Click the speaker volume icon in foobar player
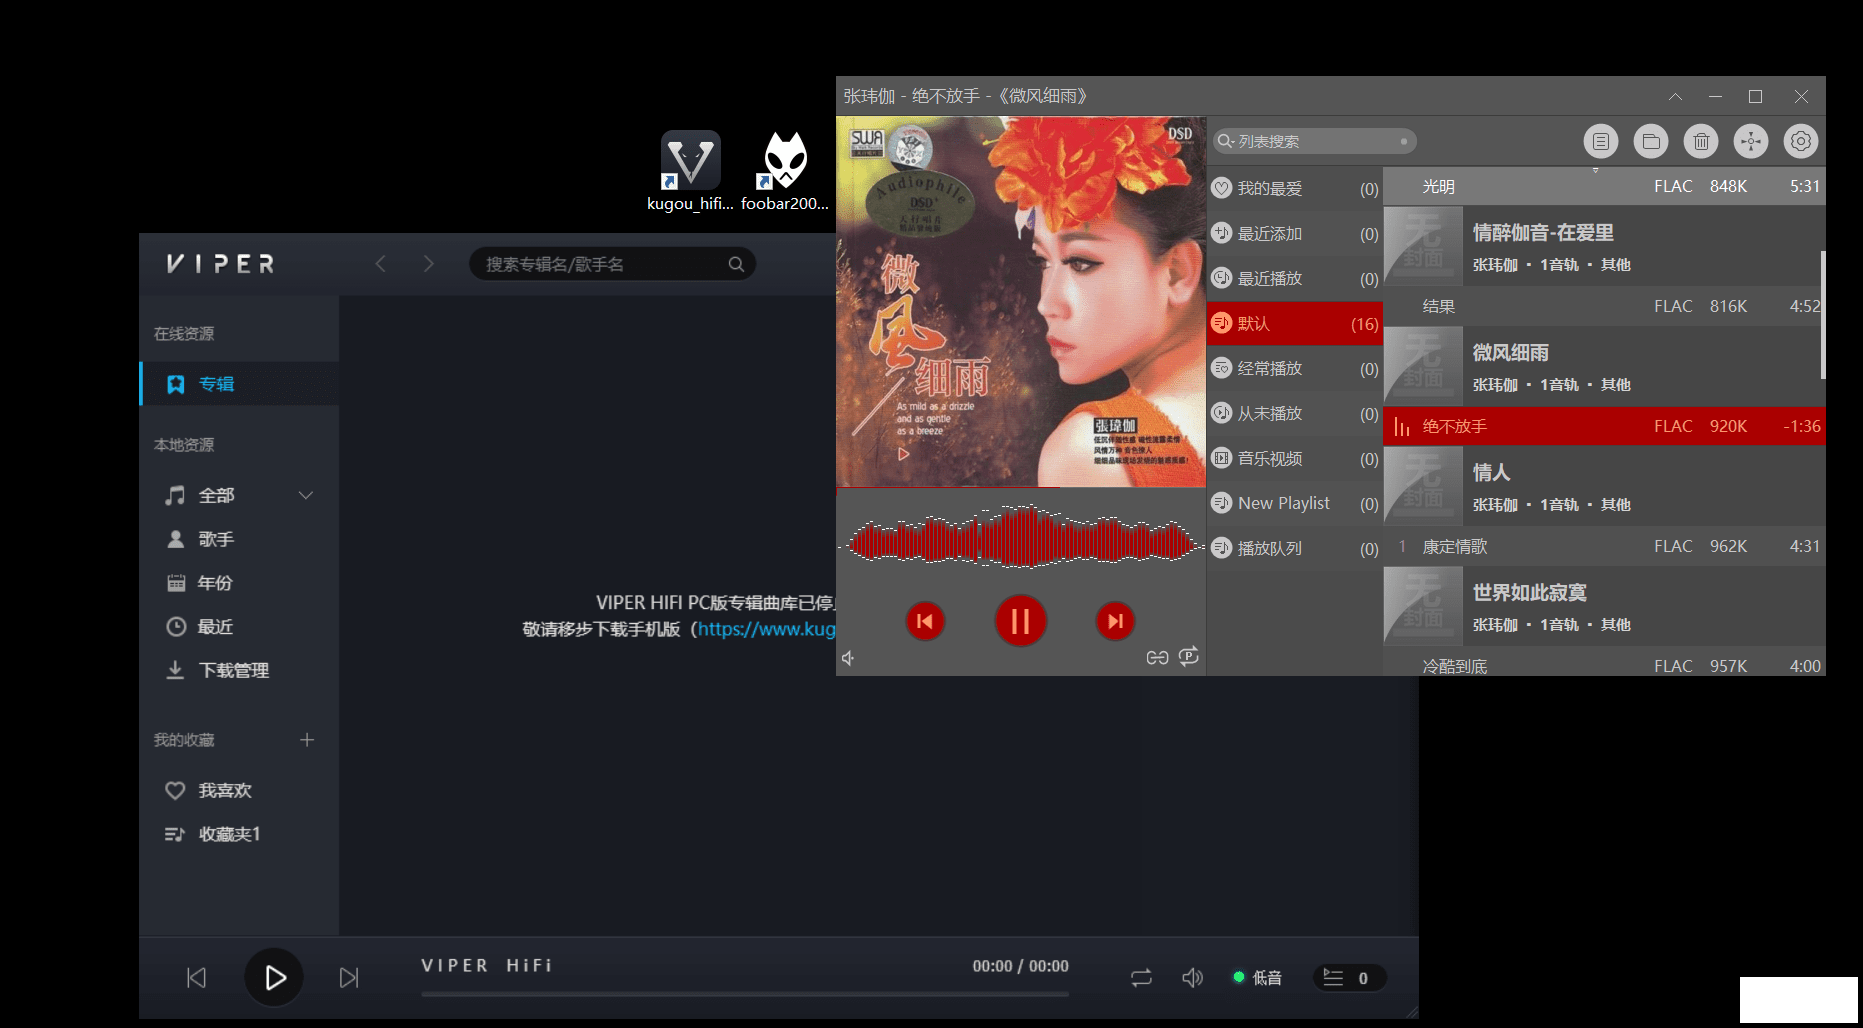The height and width of the screenshot is (1028, 1863). [x=848, y=658]
